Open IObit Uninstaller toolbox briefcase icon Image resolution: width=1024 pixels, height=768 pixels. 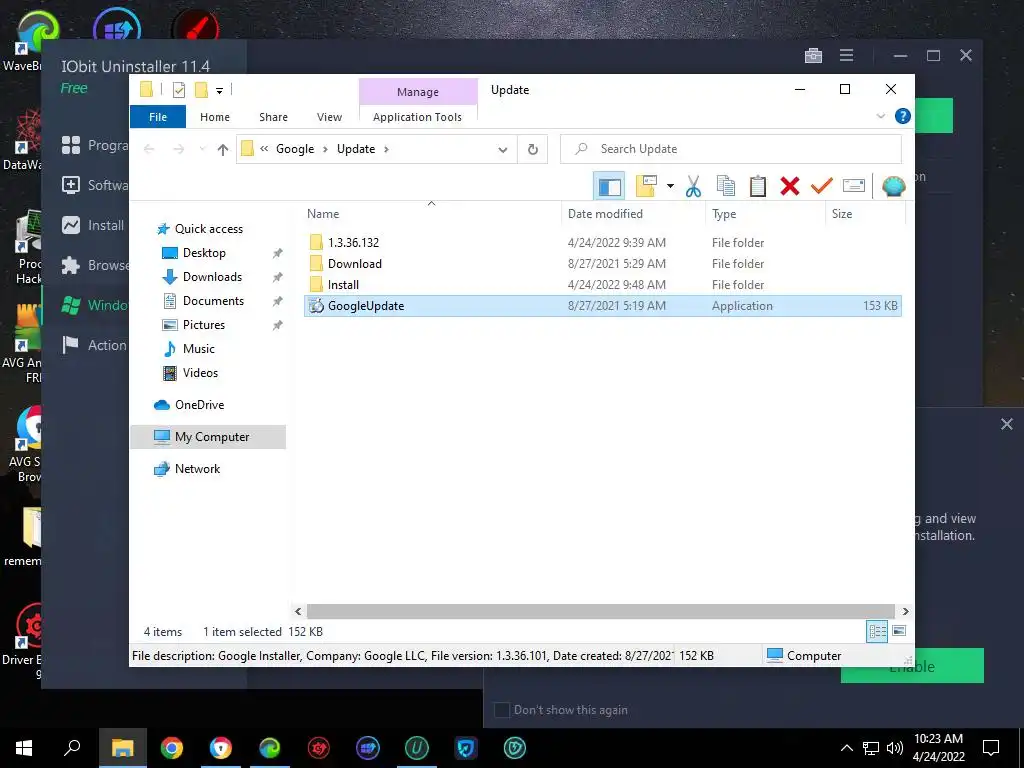click(x=814, y=56)
